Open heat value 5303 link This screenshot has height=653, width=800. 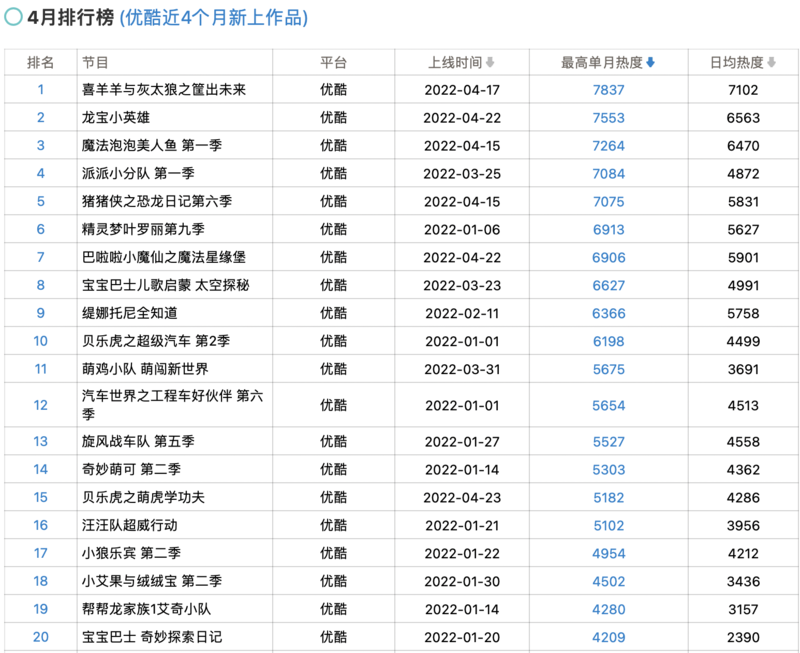tap(608, 470)
